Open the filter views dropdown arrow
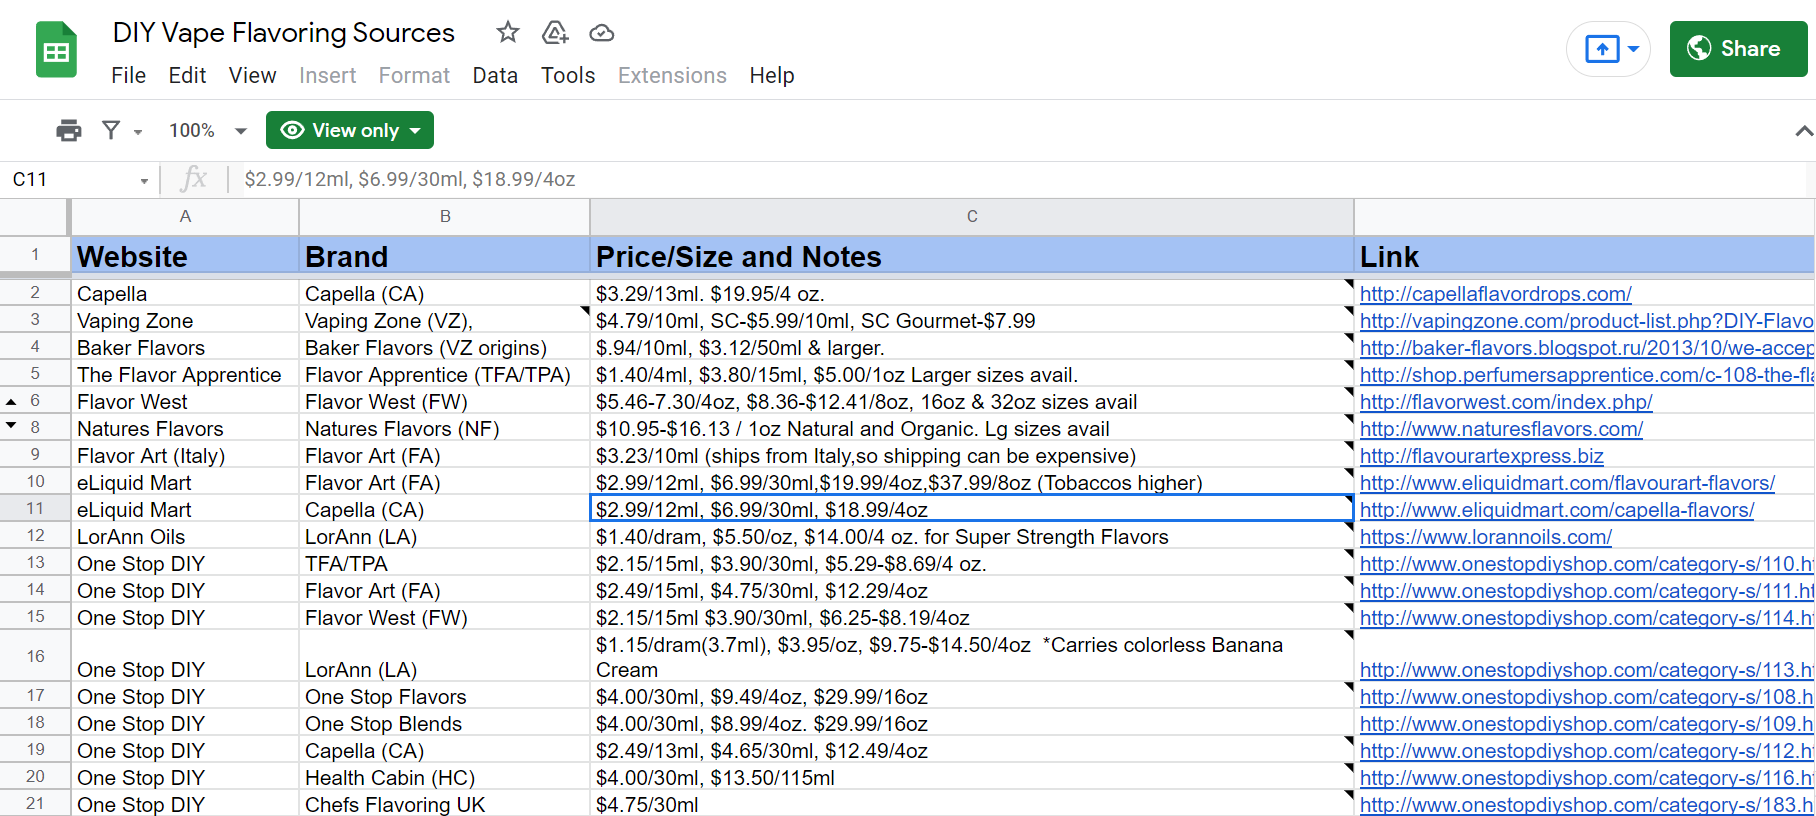The height and width of the screenshot is (816, 1816). [x=138, y=131]
